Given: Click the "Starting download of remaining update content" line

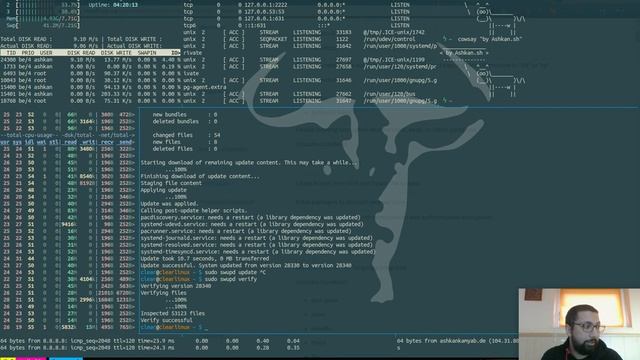Looking at the screenshot, I should tap(249, 162).
